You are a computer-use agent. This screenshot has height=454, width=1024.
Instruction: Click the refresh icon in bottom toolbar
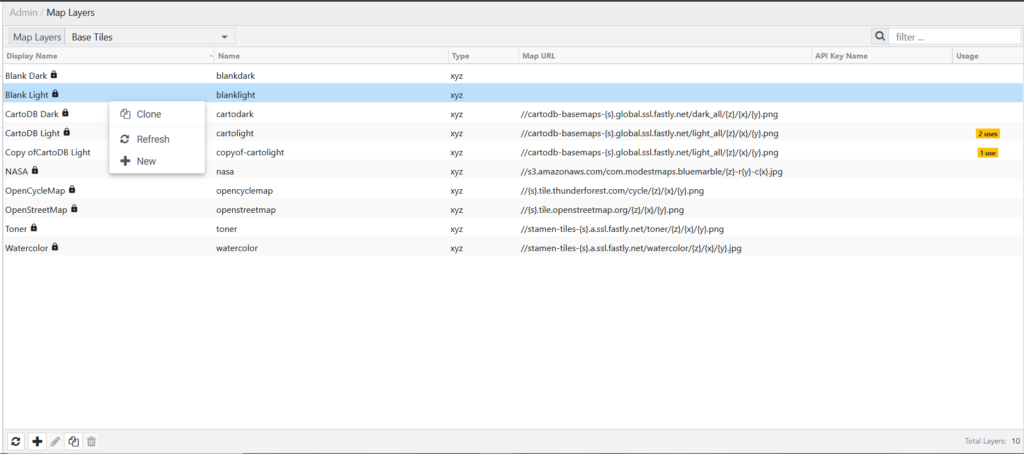coord(16,442)
